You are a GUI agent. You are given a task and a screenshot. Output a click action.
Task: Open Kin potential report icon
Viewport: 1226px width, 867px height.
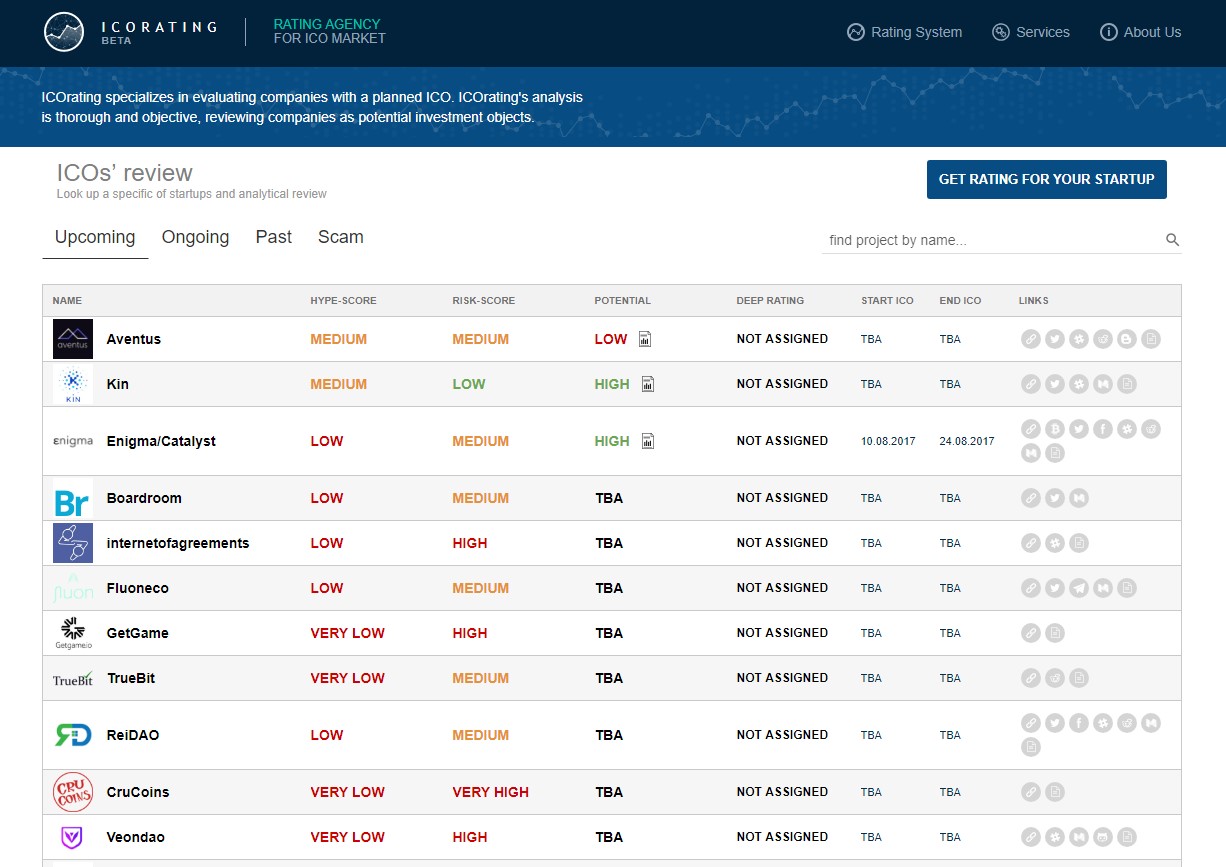point(648,384)
